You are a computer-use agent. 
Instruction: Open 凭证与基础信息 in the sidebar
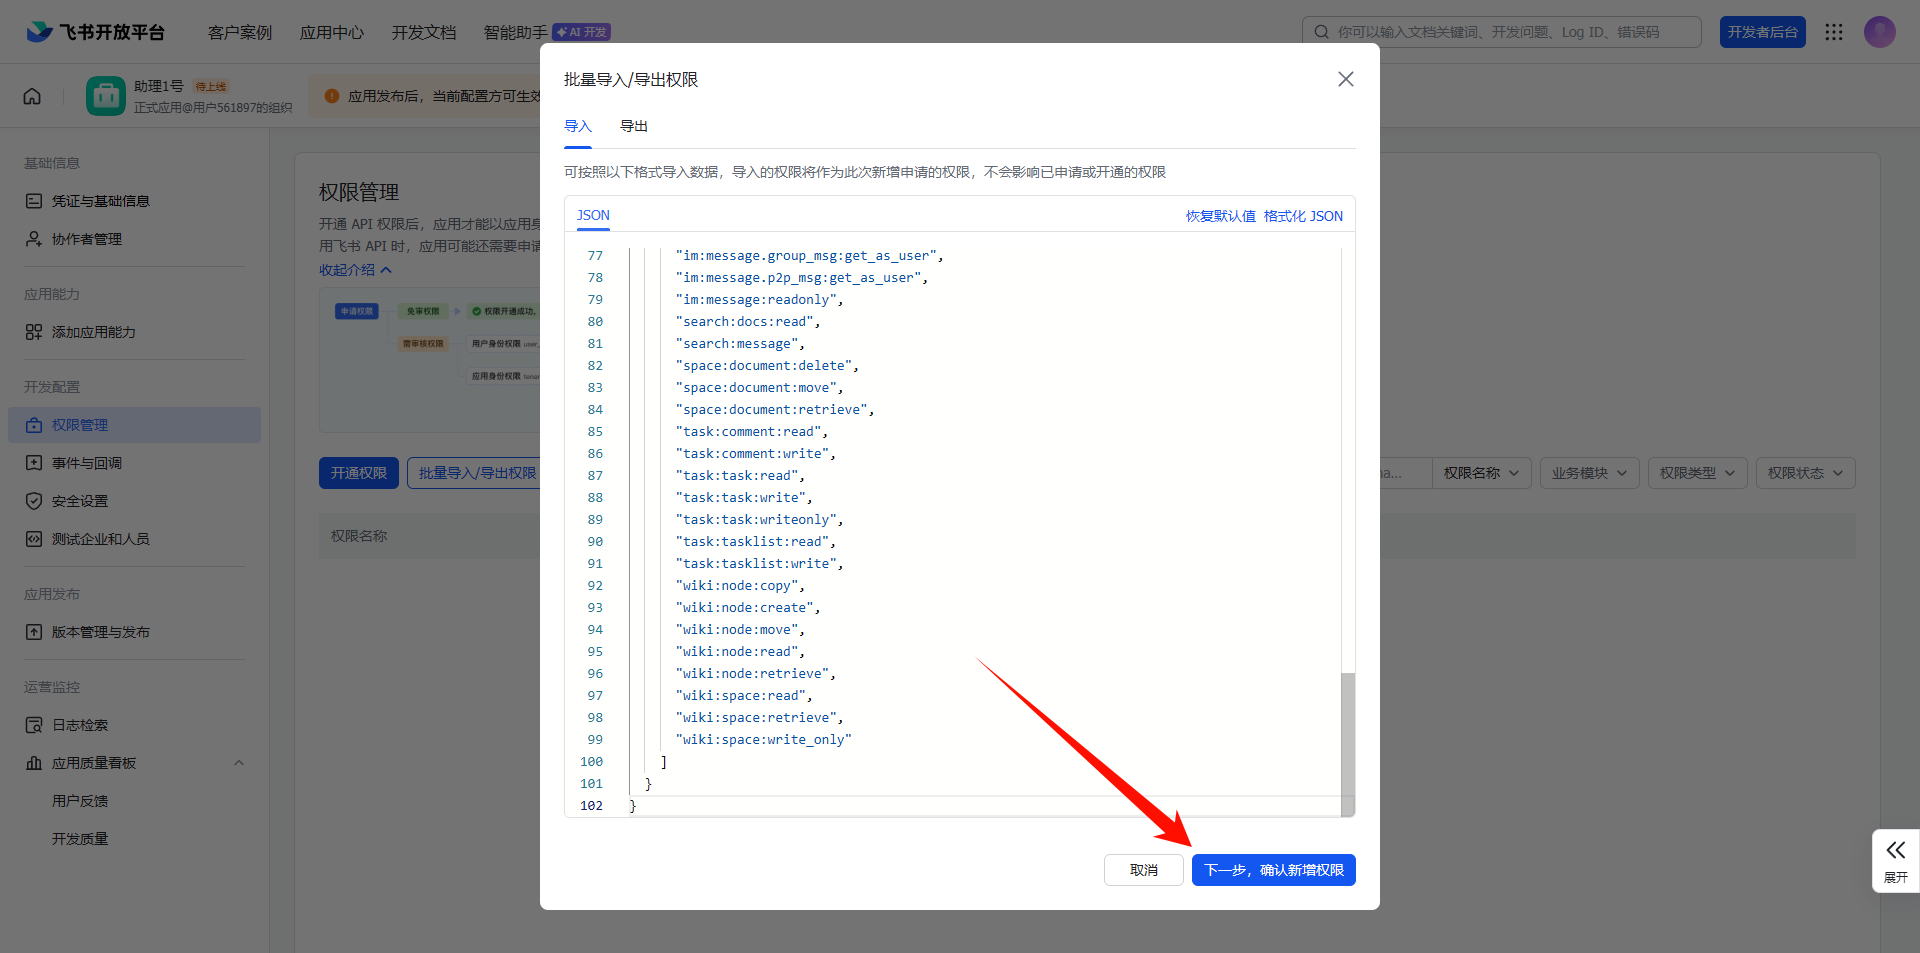point(100,201)
